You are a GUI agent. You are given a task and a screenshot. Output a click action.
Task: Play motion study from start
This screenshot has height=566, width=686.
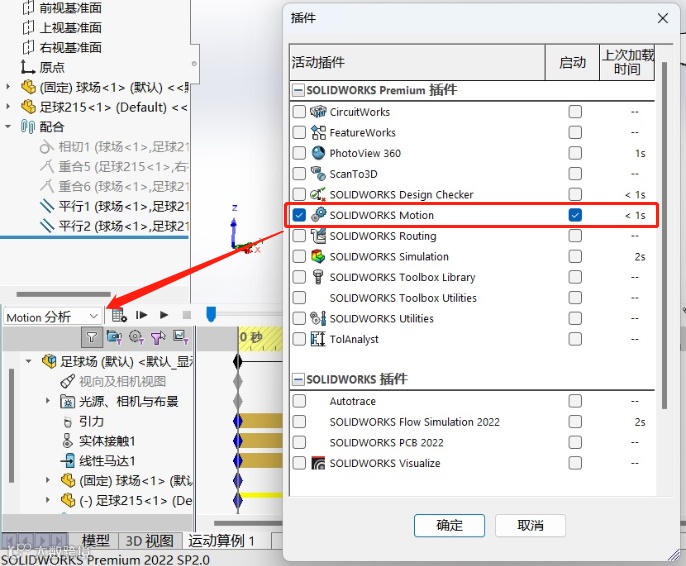point(141,315)
